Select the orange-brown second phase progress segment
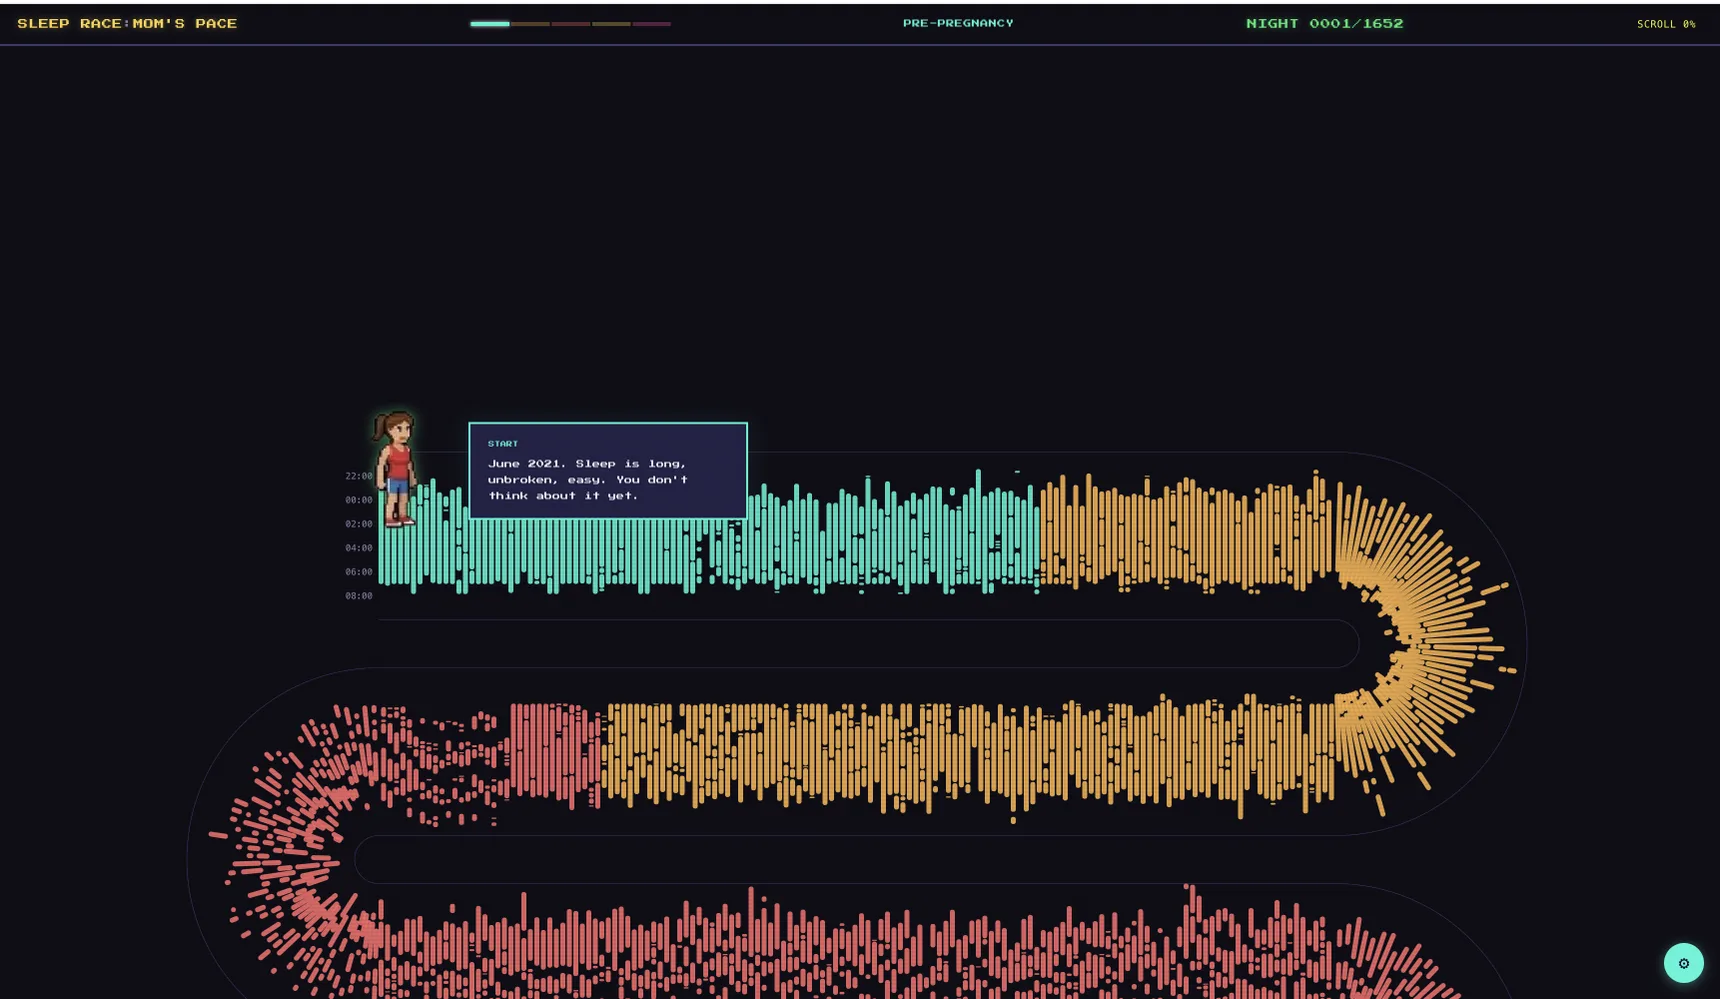This screenshot has height=999, width=1720. pyautogui.click(x=530, y=24)
